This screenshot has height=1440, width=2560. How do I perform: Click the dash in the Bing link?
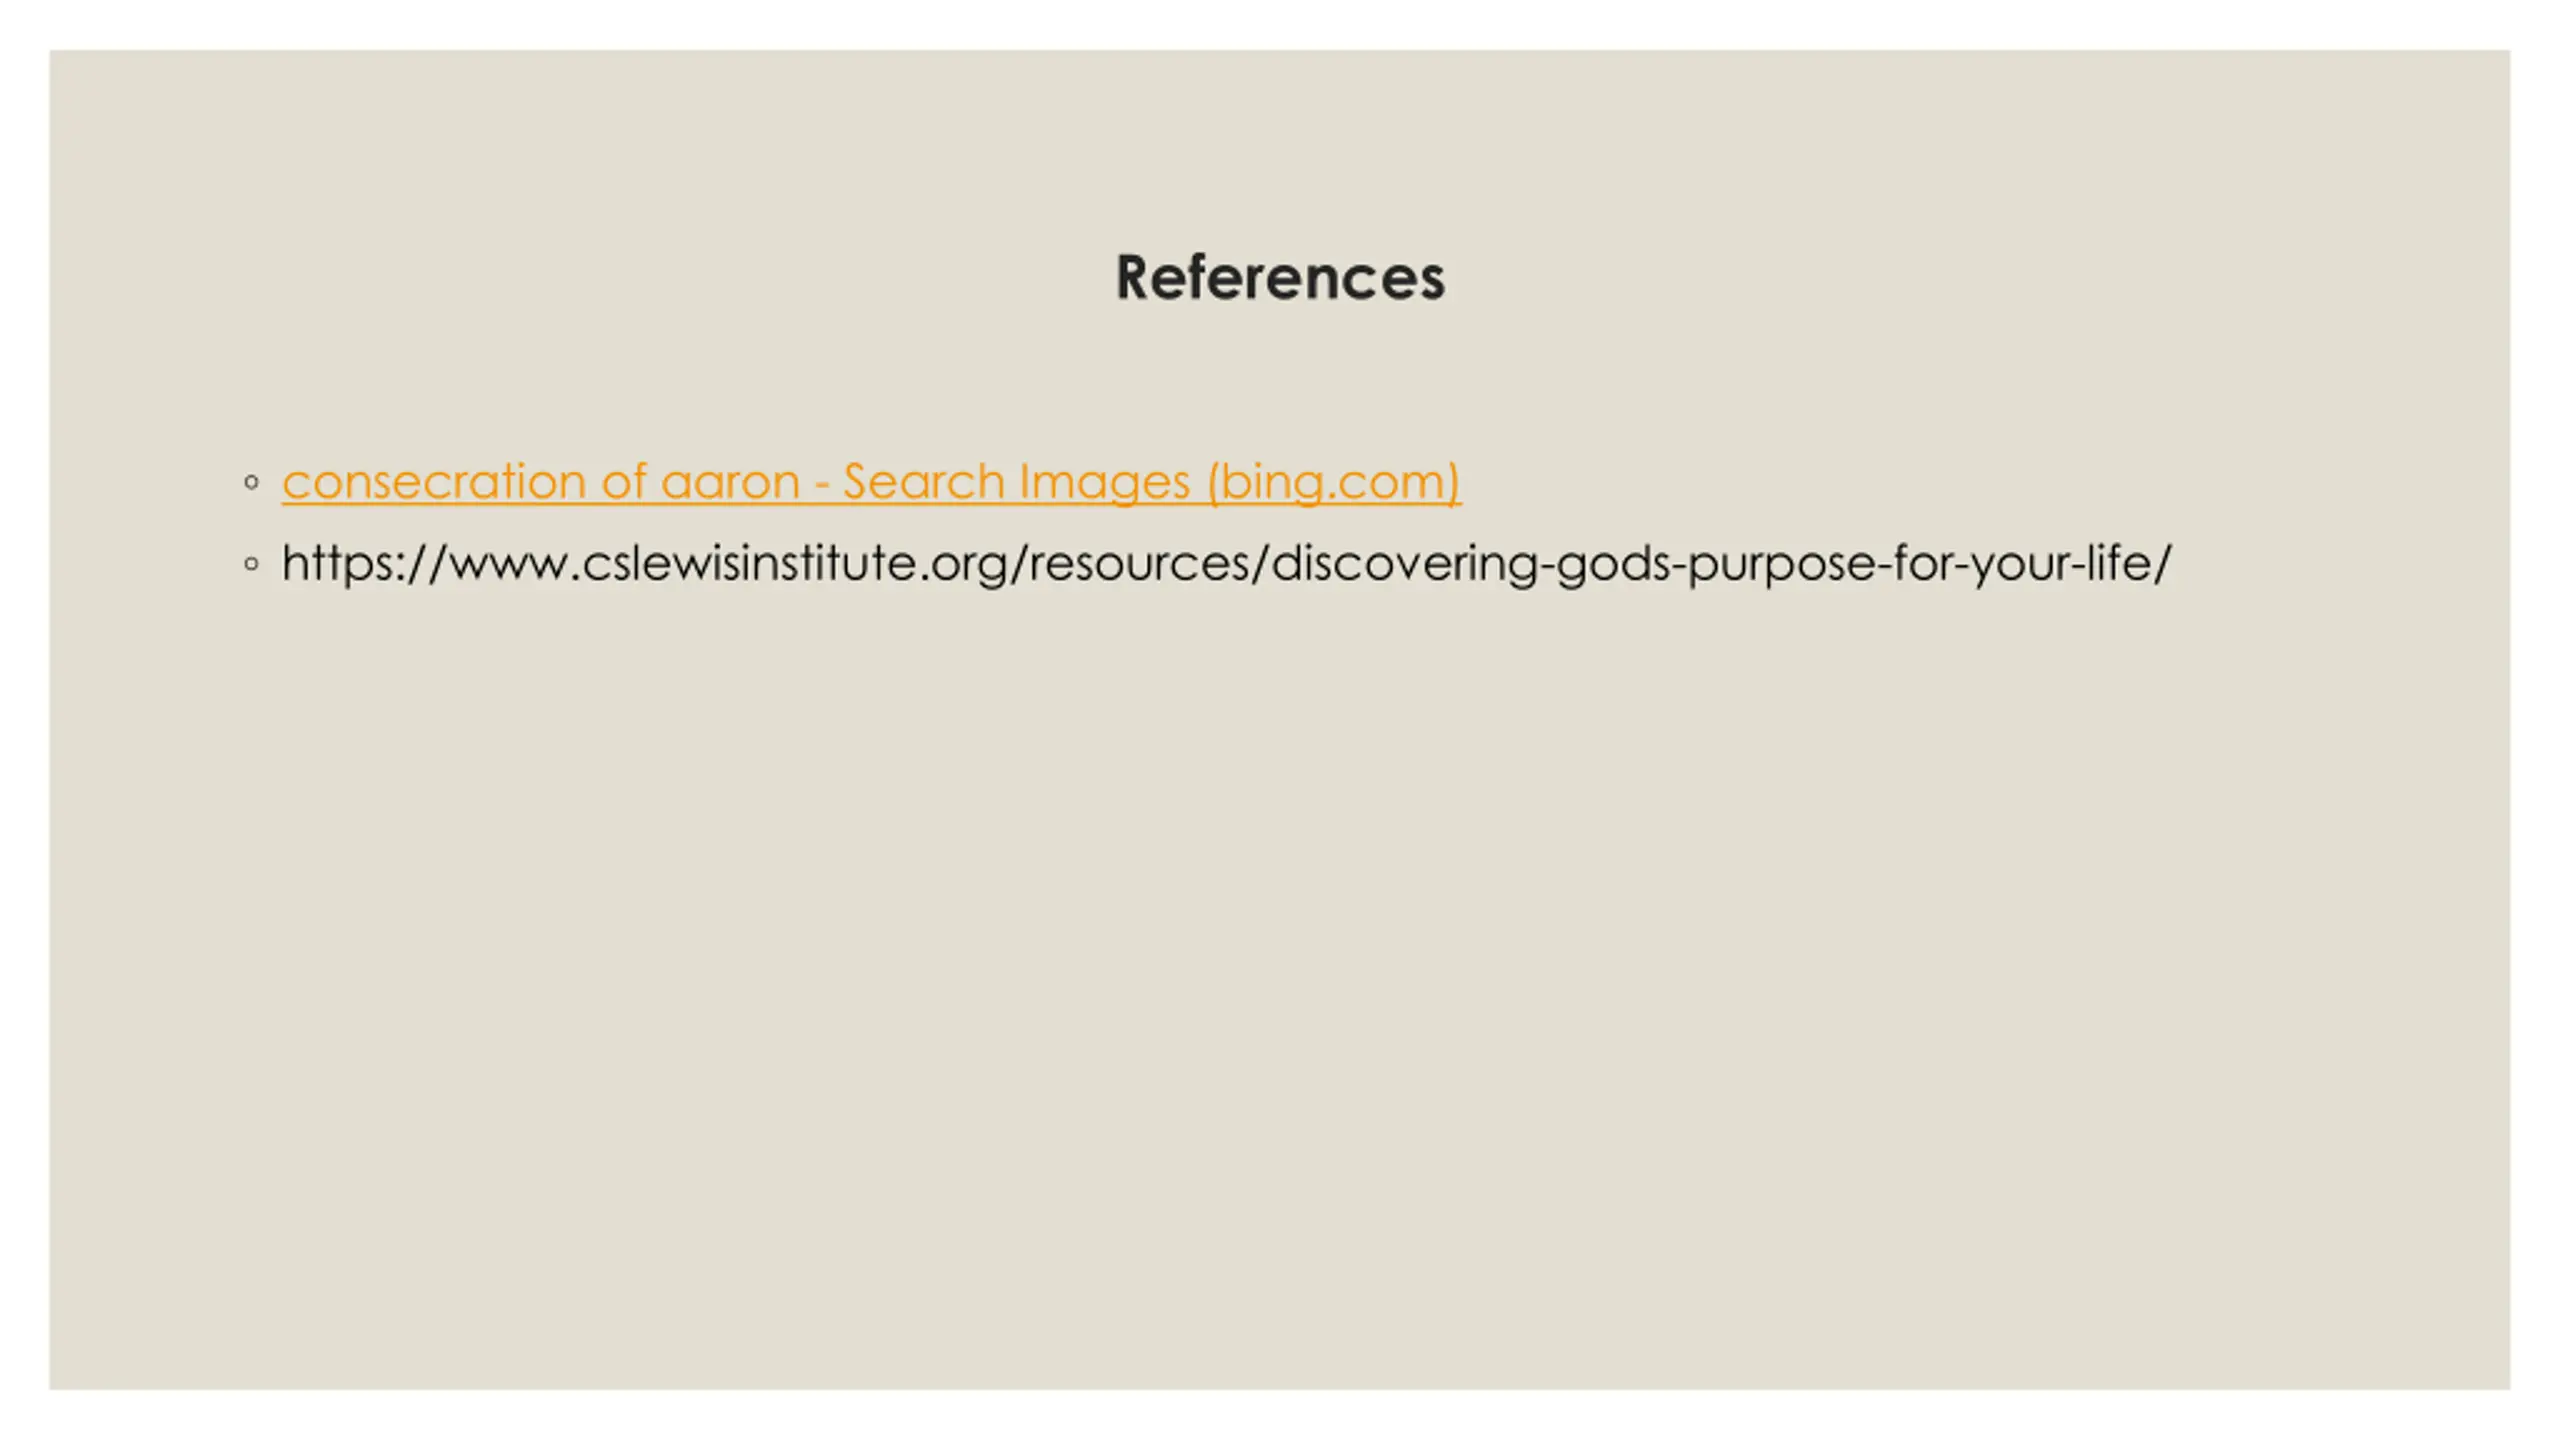pos(822,486)
